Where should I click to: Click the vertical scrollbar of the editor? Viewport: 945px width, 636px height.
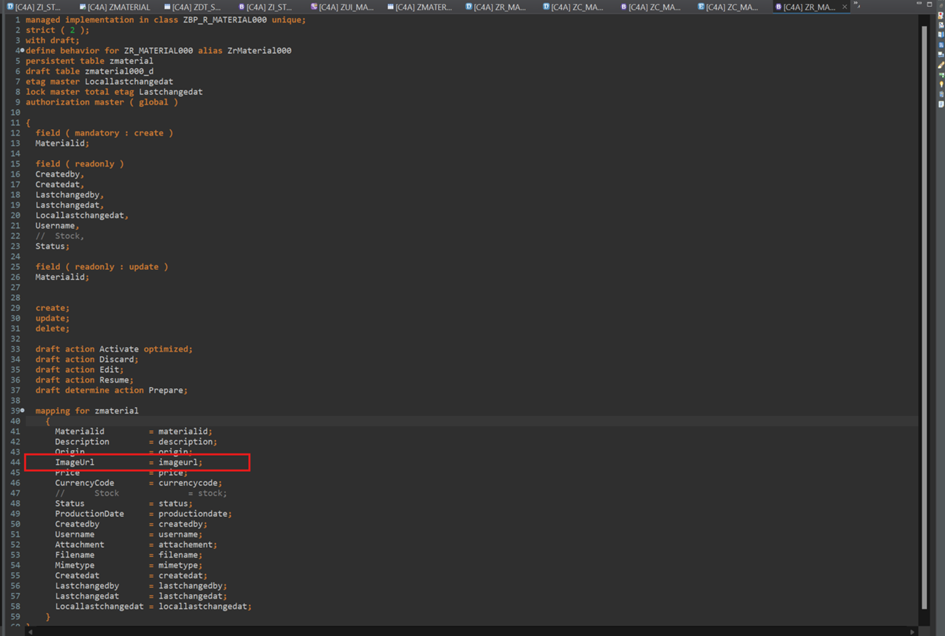coord(924,317)
